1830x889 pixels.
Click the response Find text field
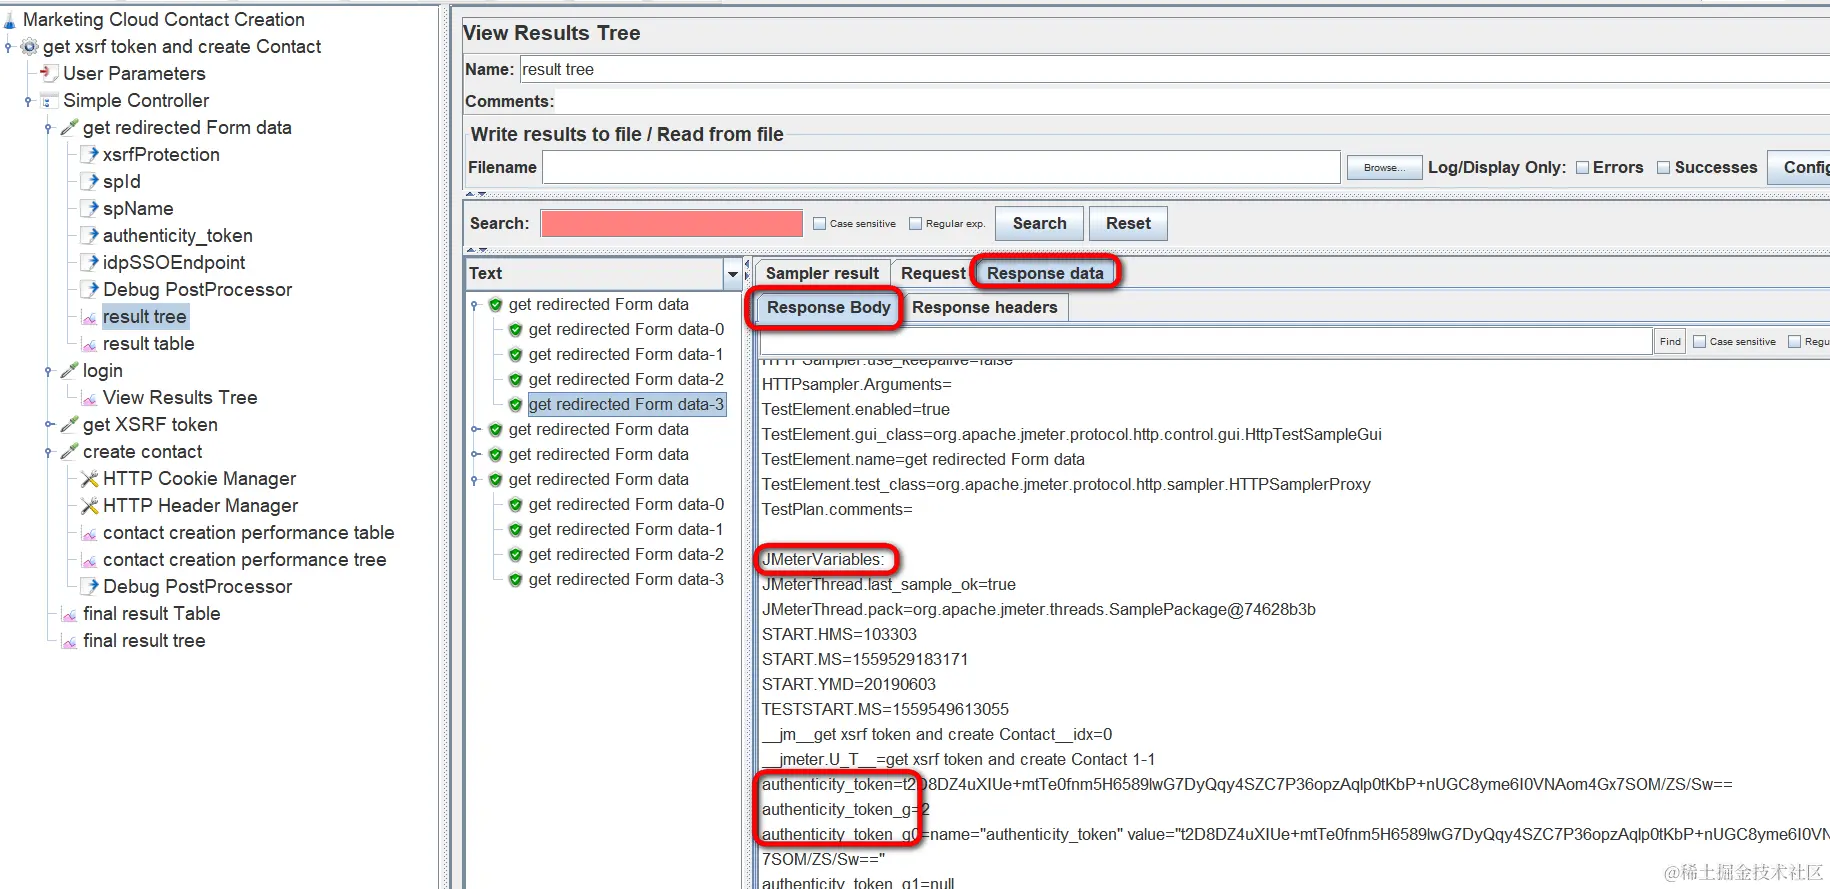1205,341
